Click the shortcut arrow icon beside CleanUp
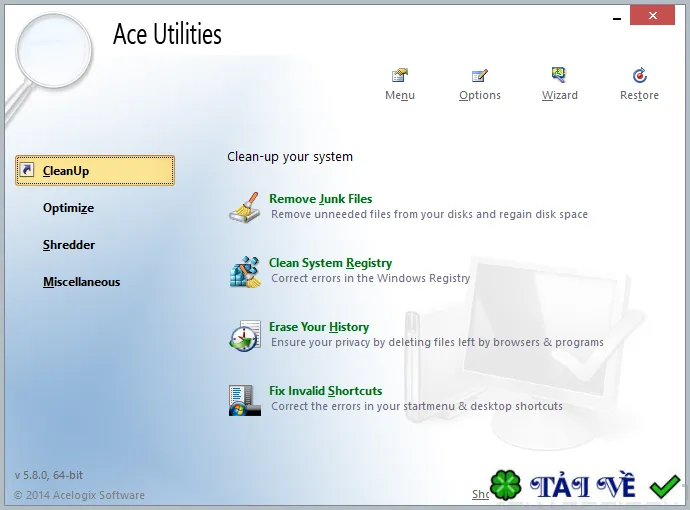Viewport: 690px width, 510px height. [27, 169]
